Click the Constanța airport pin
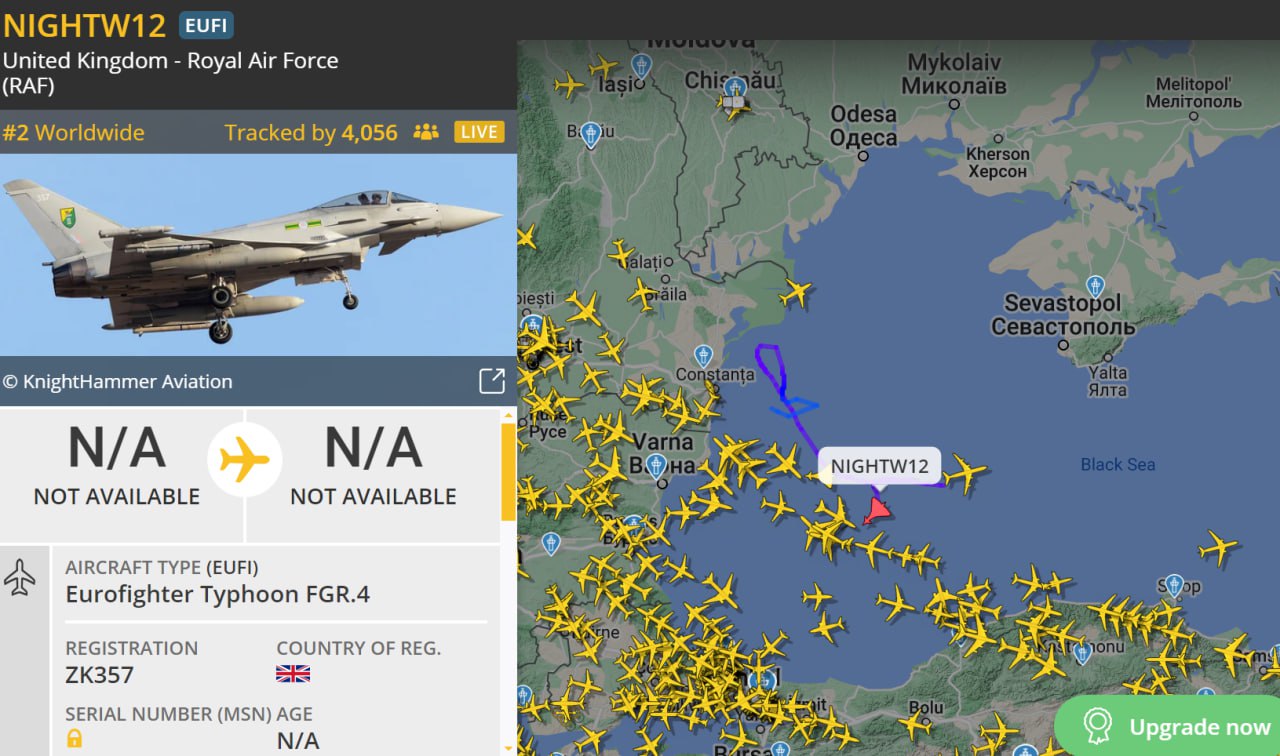Image resolution: width=1280 pixels, height=756 pixels. point(704,355)
